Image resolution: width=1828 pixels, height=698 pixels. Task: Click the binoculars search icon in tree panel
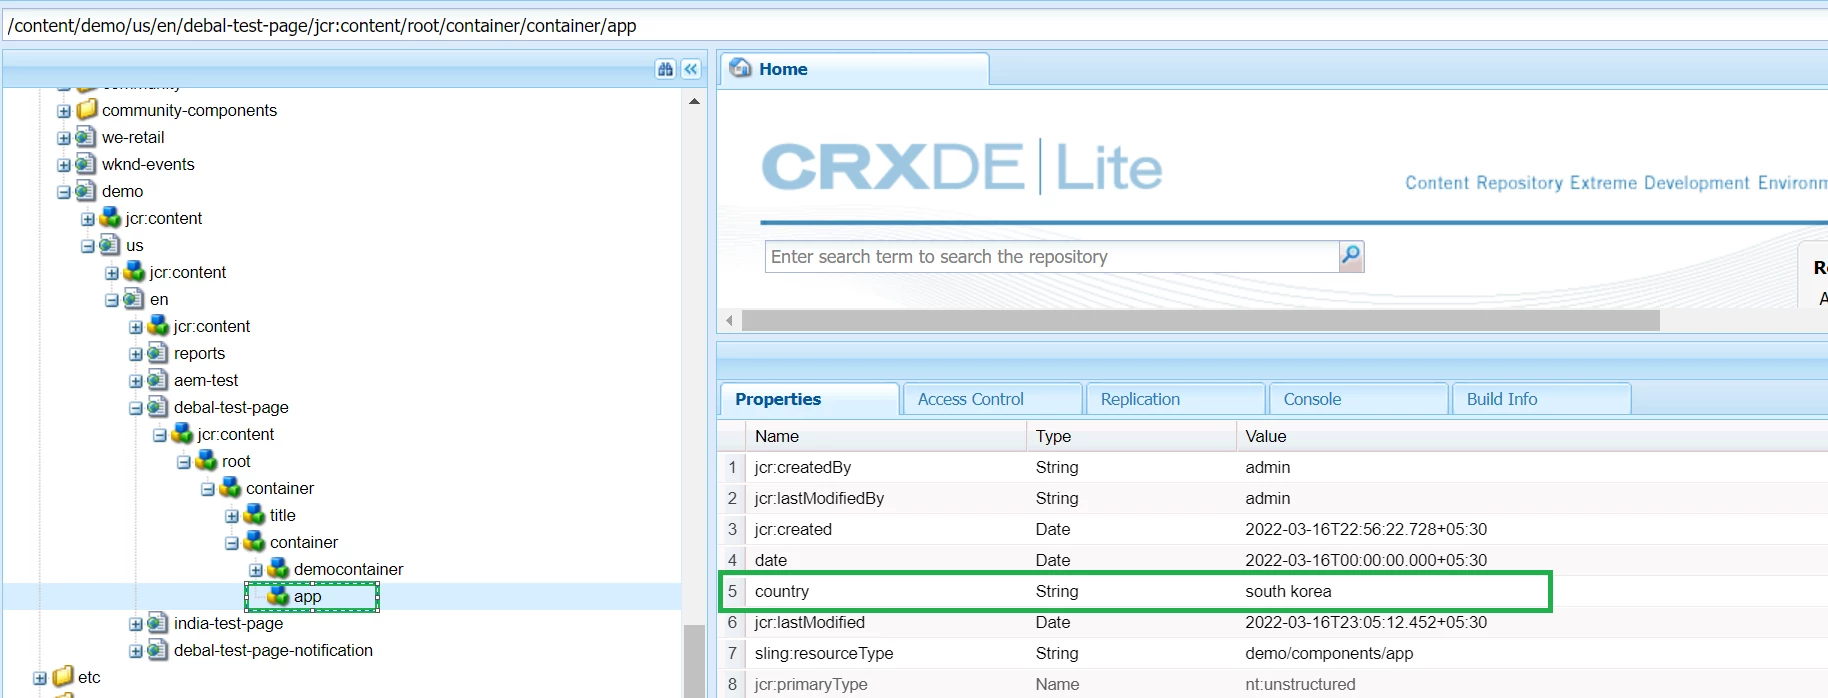pyautogui.click(x=666, y=69)
